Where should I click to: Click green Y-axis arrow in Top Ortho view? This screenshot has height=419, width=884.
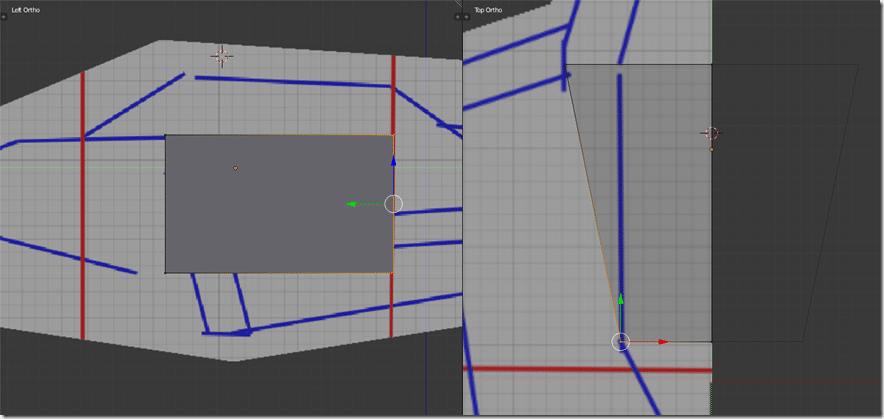pyautogui.click(x=621, y=299)
